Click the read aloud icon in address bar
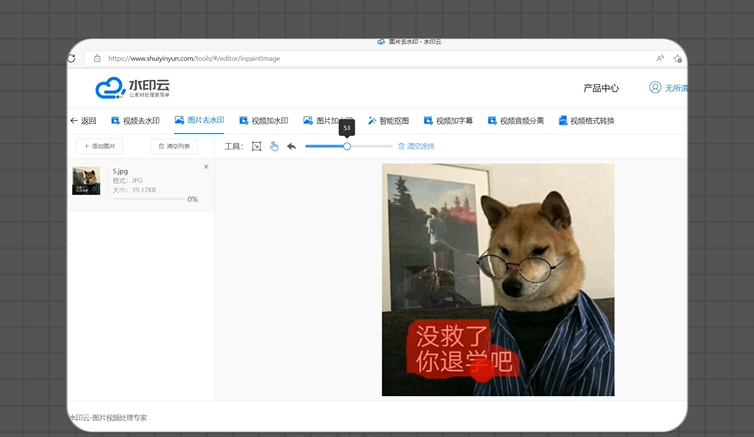Image resolution: width=754 pixels, height=437 pixels. point(660,58)
